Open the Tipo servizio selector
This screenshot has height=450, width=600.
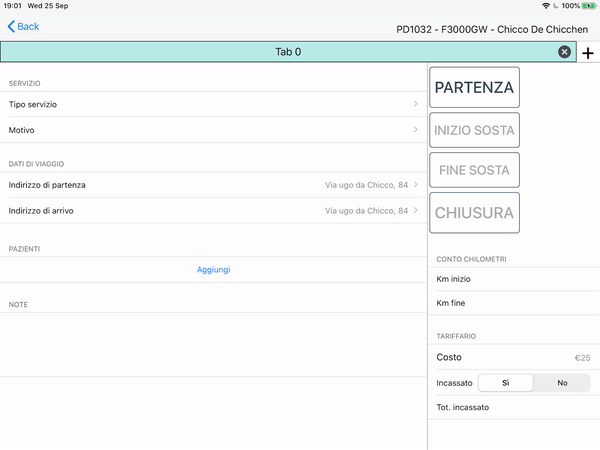214,104
